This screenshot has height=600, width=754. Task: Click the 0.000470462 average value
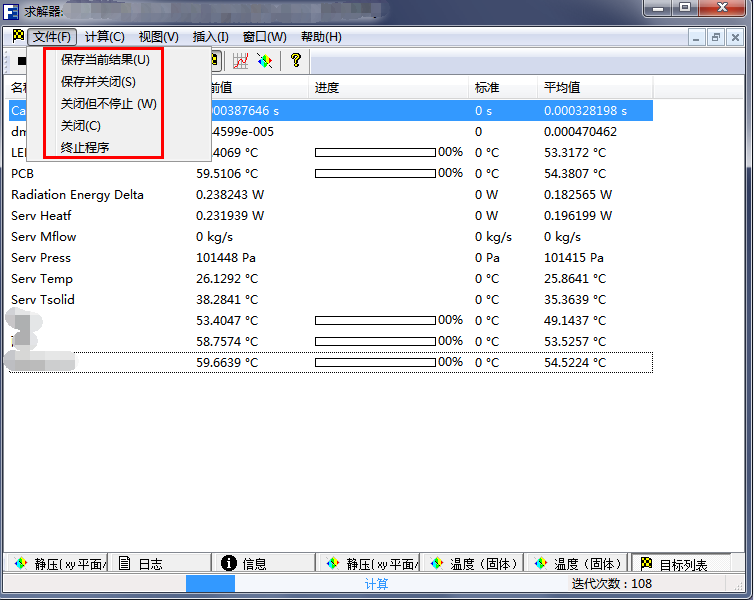click(x=580, y=132)
